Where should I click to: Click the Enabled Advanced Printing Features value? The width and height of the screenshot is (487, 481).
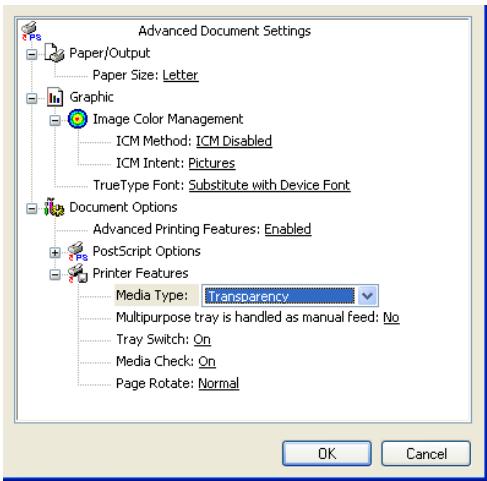(x=288, y=229)
